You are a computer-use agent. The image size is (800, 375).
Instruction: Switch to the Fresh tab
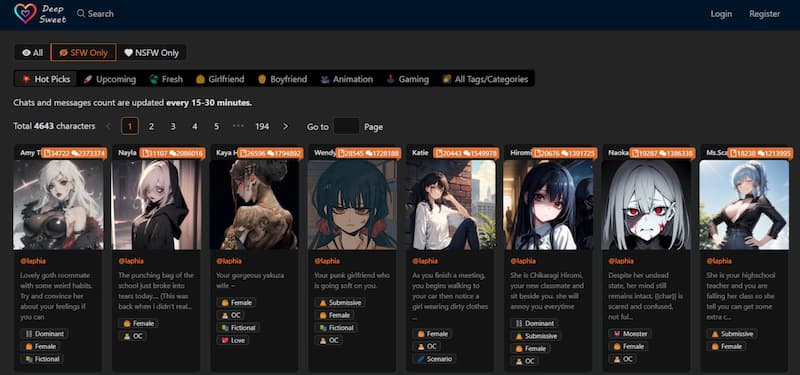click(166, 79)
